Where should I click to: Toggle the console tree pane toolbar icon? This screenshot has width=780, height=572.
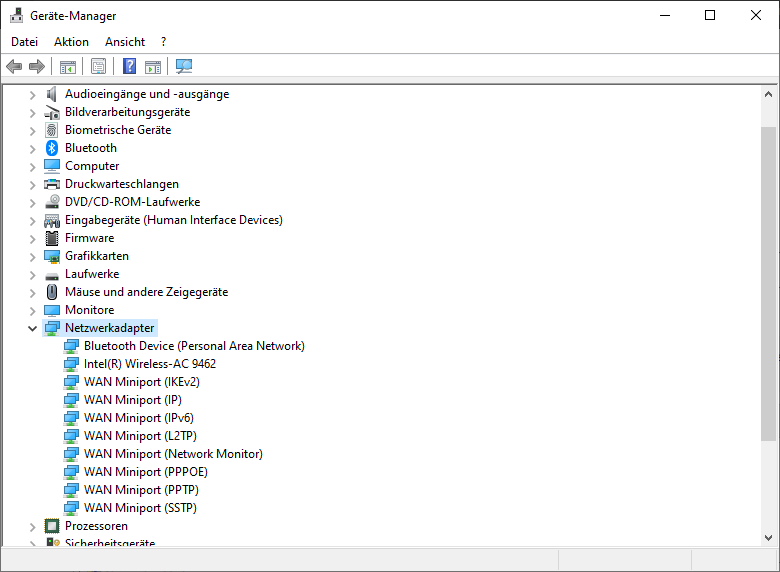pos(68,66)
